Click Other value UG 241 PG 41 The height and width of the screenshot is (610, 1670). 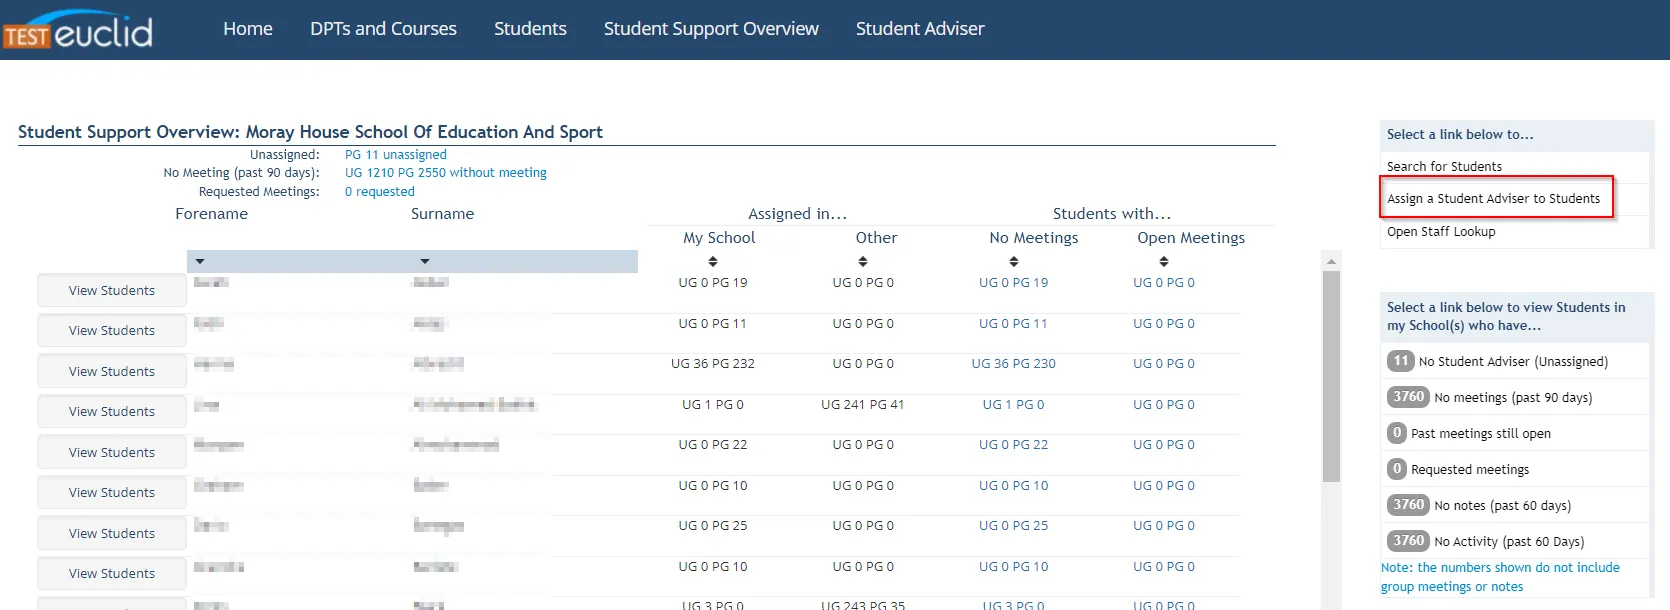point(863,405)
